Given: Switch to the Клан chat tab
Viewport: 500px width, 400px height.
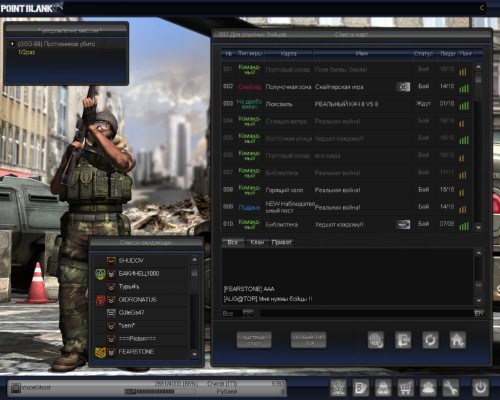Looking at the screenshot, I should click(257, 242).
